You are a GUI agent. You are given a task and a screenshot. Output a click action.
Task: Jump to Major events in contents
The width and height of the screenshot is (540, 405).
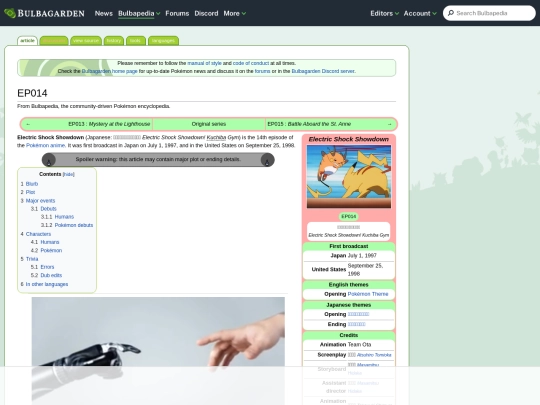click(40, 201)
